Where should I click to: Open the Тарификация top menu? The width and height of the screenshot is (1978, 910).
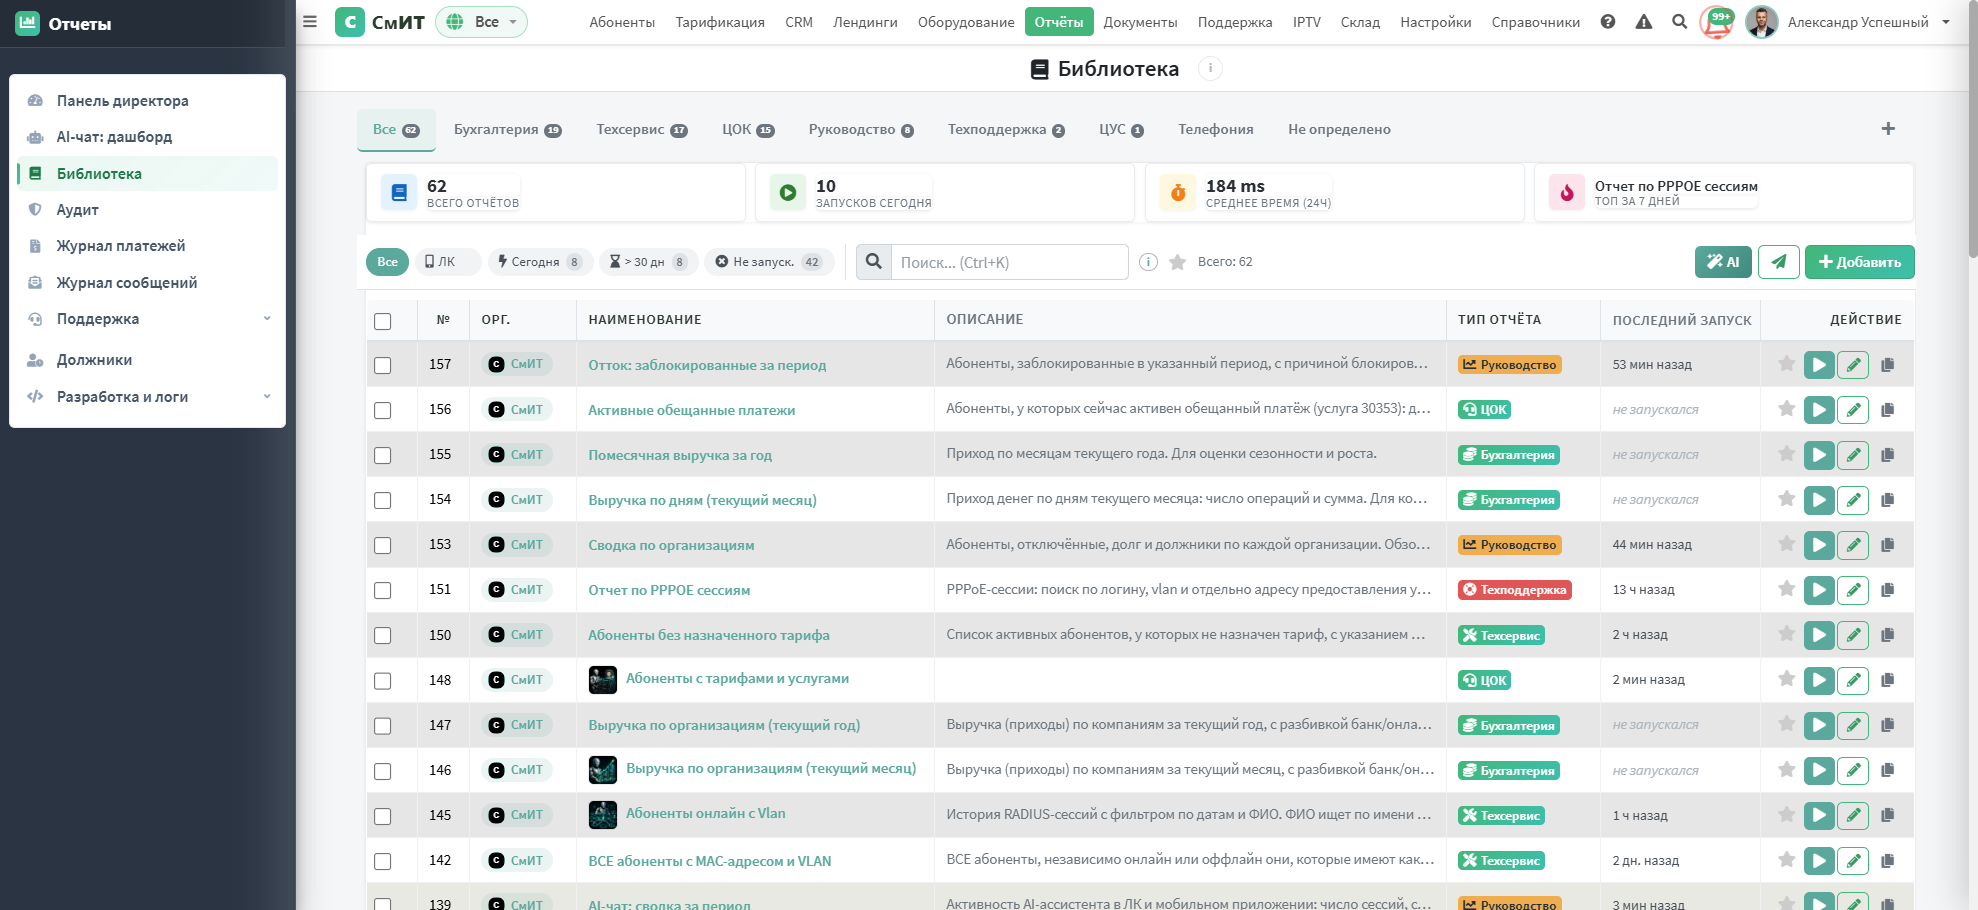(720, 22)
